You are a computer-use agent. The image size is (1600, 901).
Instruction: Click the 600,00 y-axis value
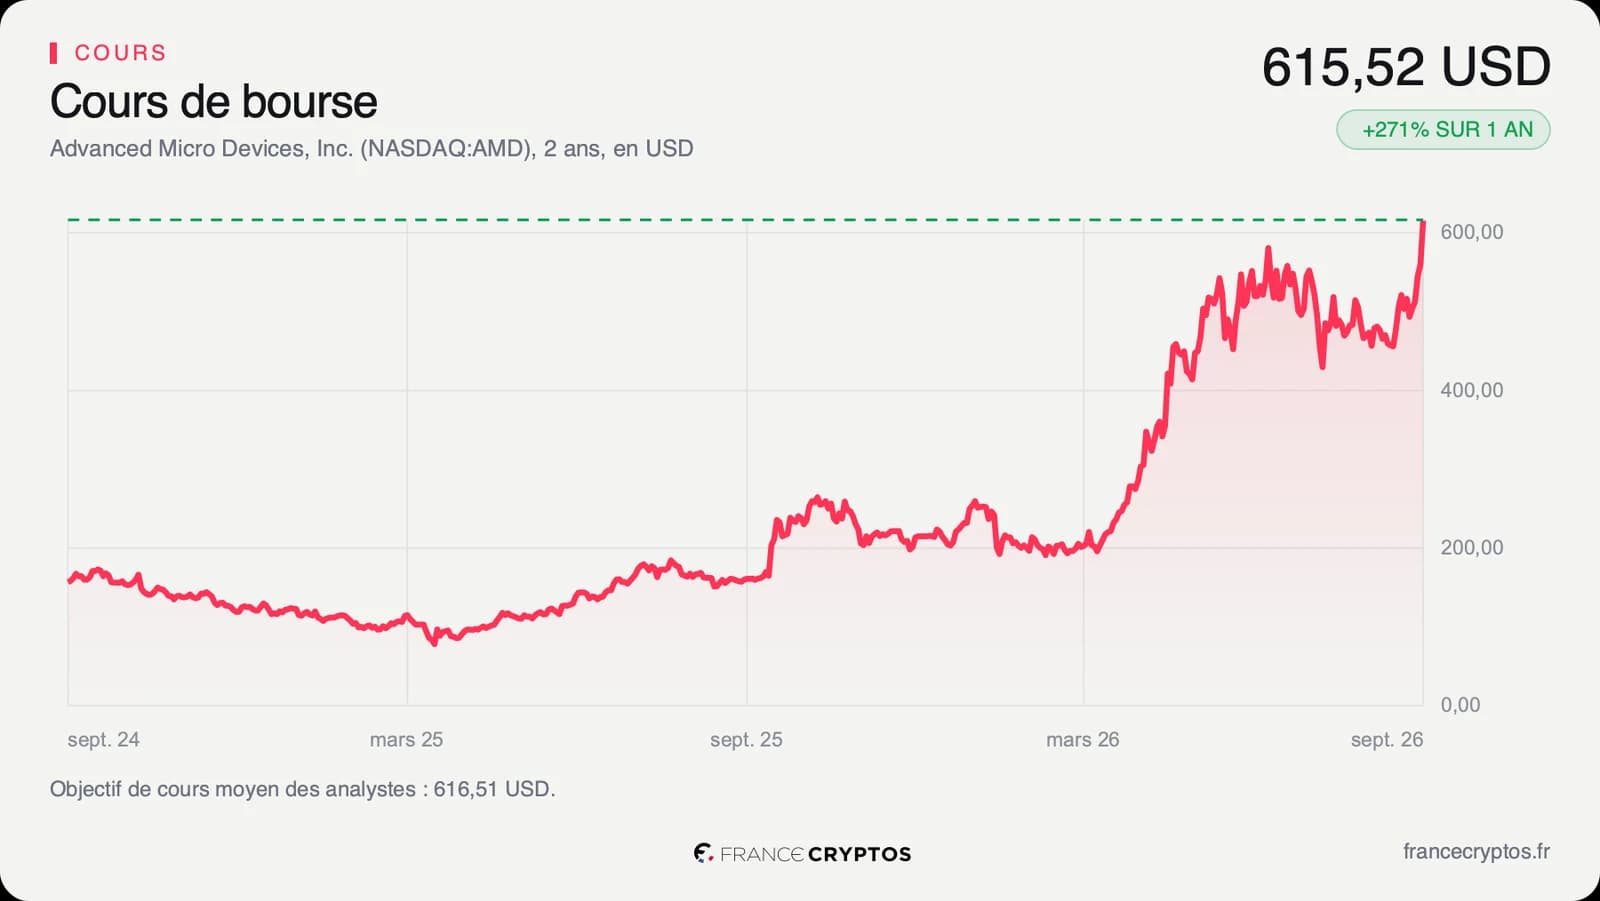1471,232
